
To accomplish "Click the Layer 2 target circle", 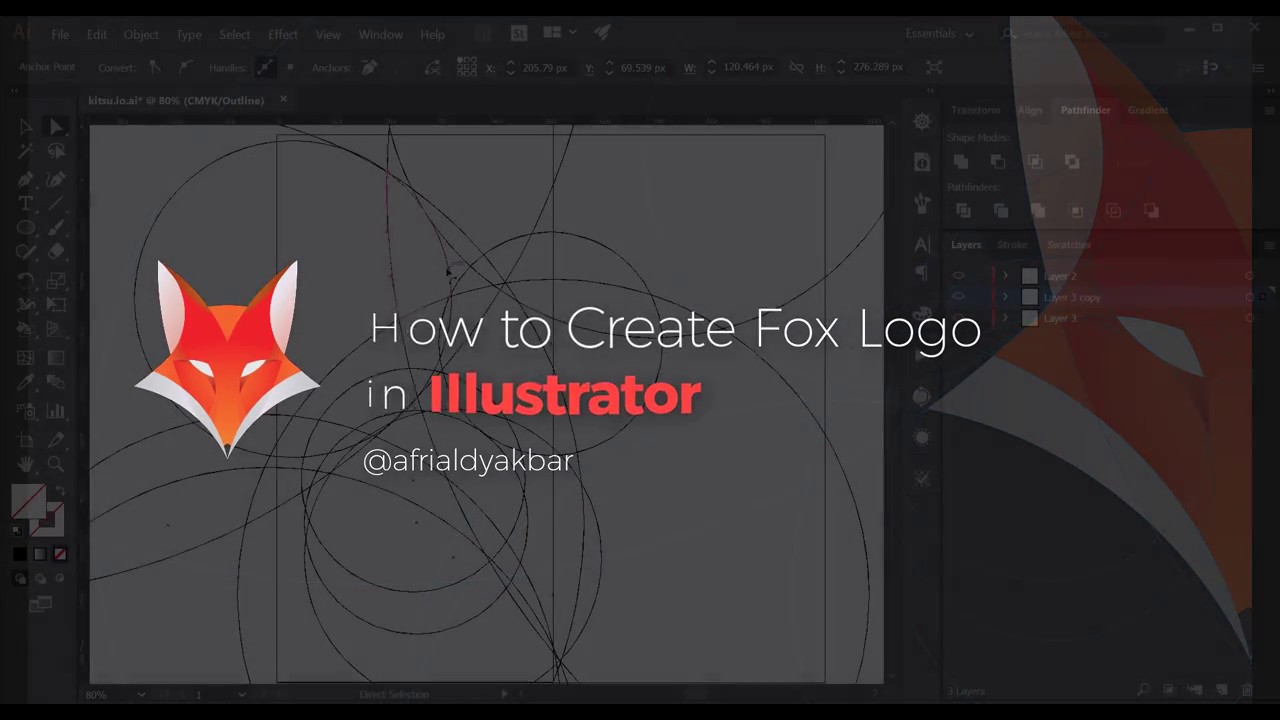I will tap(1249, 276).
